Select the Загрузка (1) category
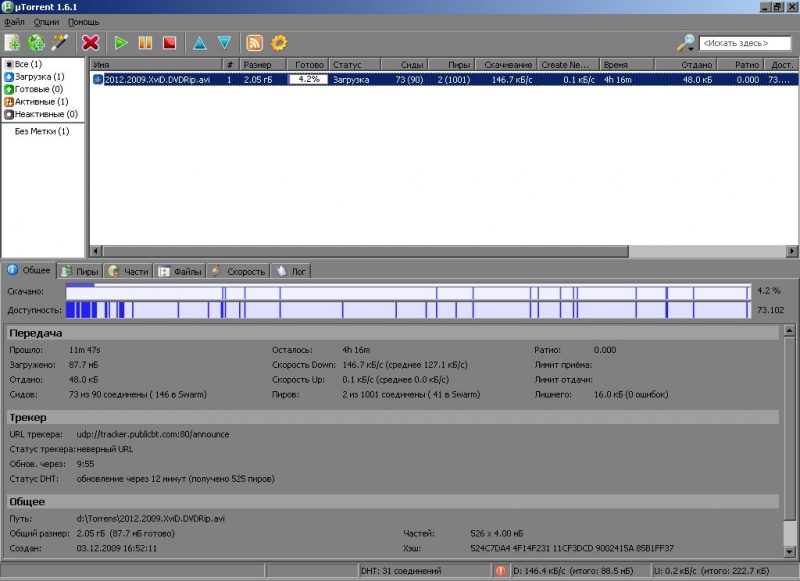 34,77
